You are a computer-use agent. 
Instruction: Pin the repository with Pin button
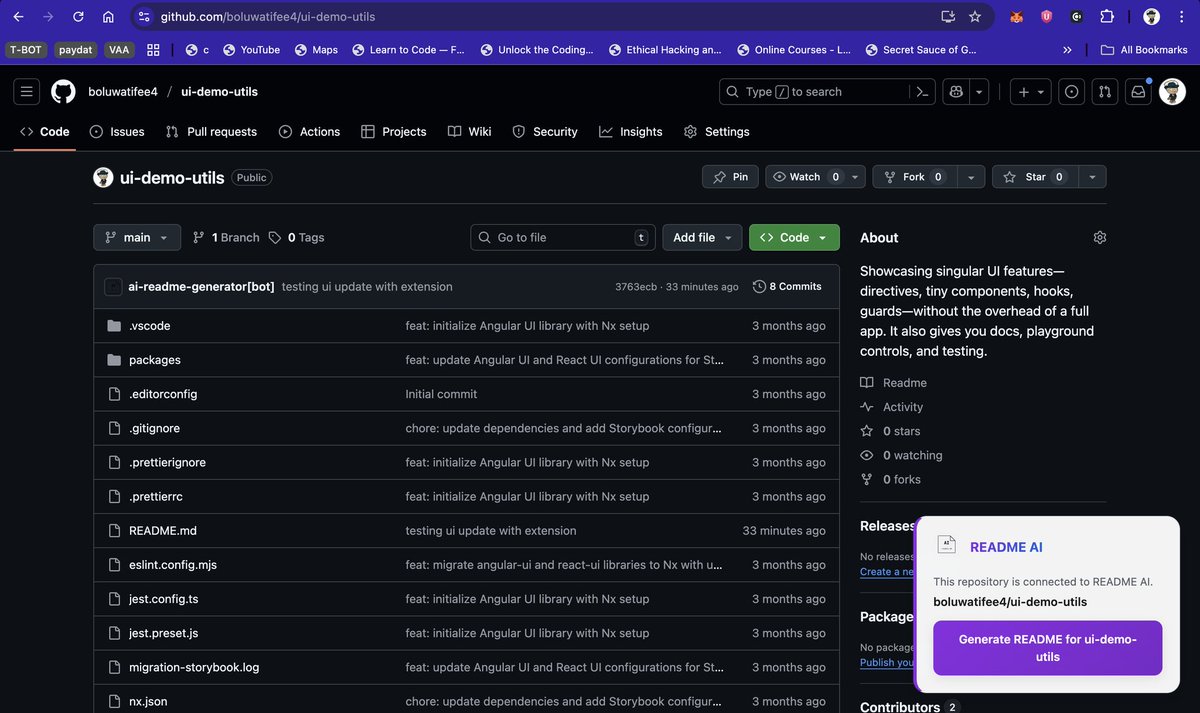(730, 177)
